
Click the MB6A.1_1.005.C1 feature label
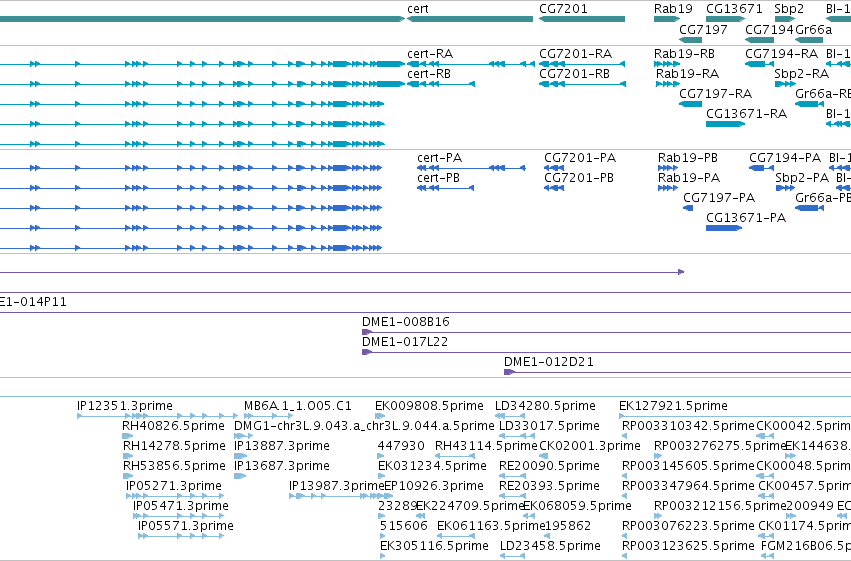coord(297,406)
